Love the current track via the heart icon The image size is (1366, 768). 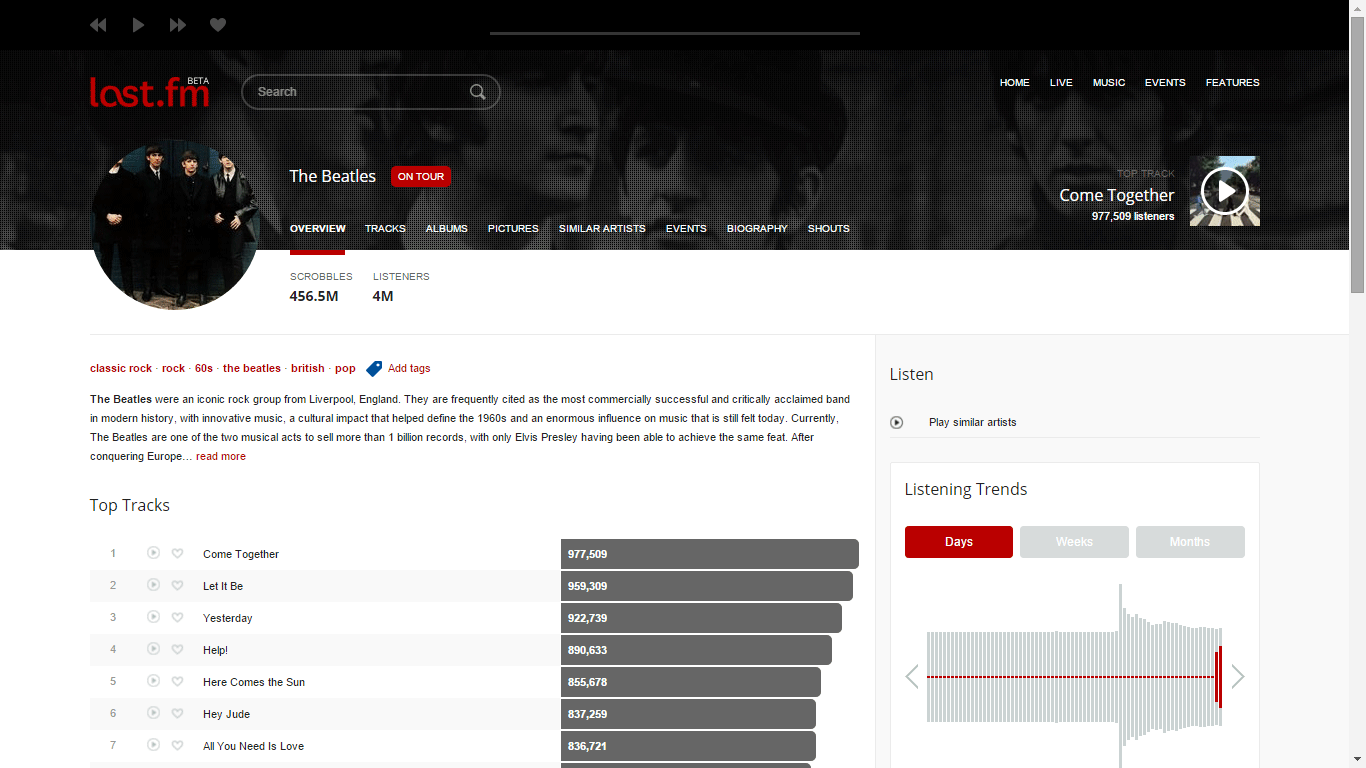point(217,24)
